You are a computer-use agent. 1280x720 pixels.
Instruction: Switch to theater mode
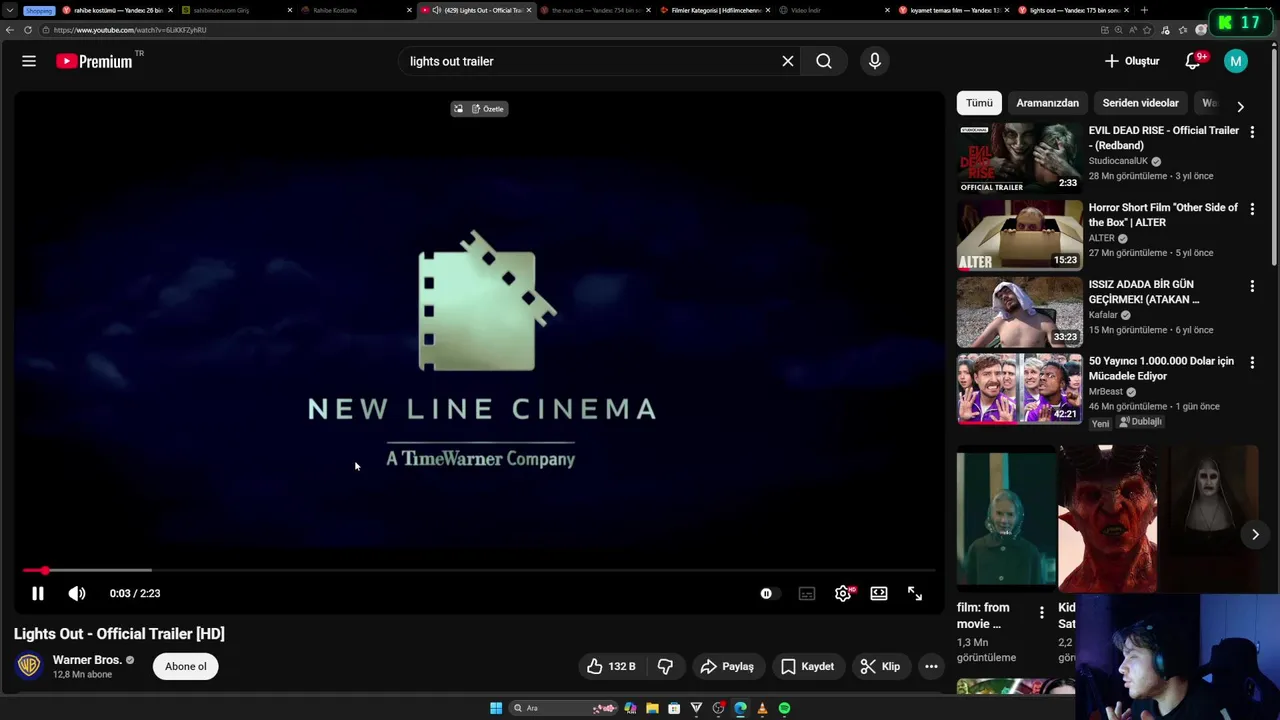point(879,593)
